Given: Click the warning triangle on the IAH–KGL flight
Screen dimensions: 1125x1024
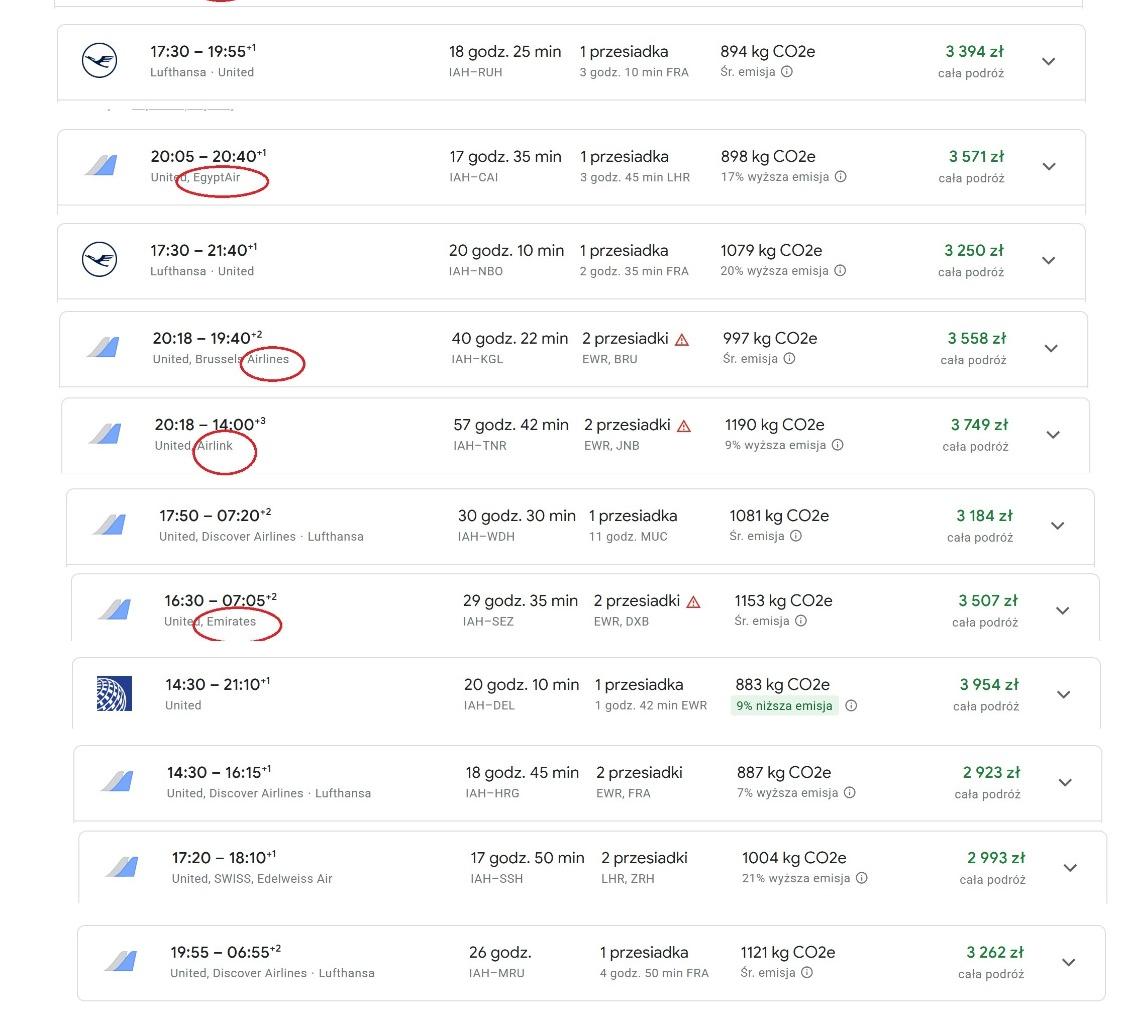Looking at the screenshot, I should (x=682, y=339).
